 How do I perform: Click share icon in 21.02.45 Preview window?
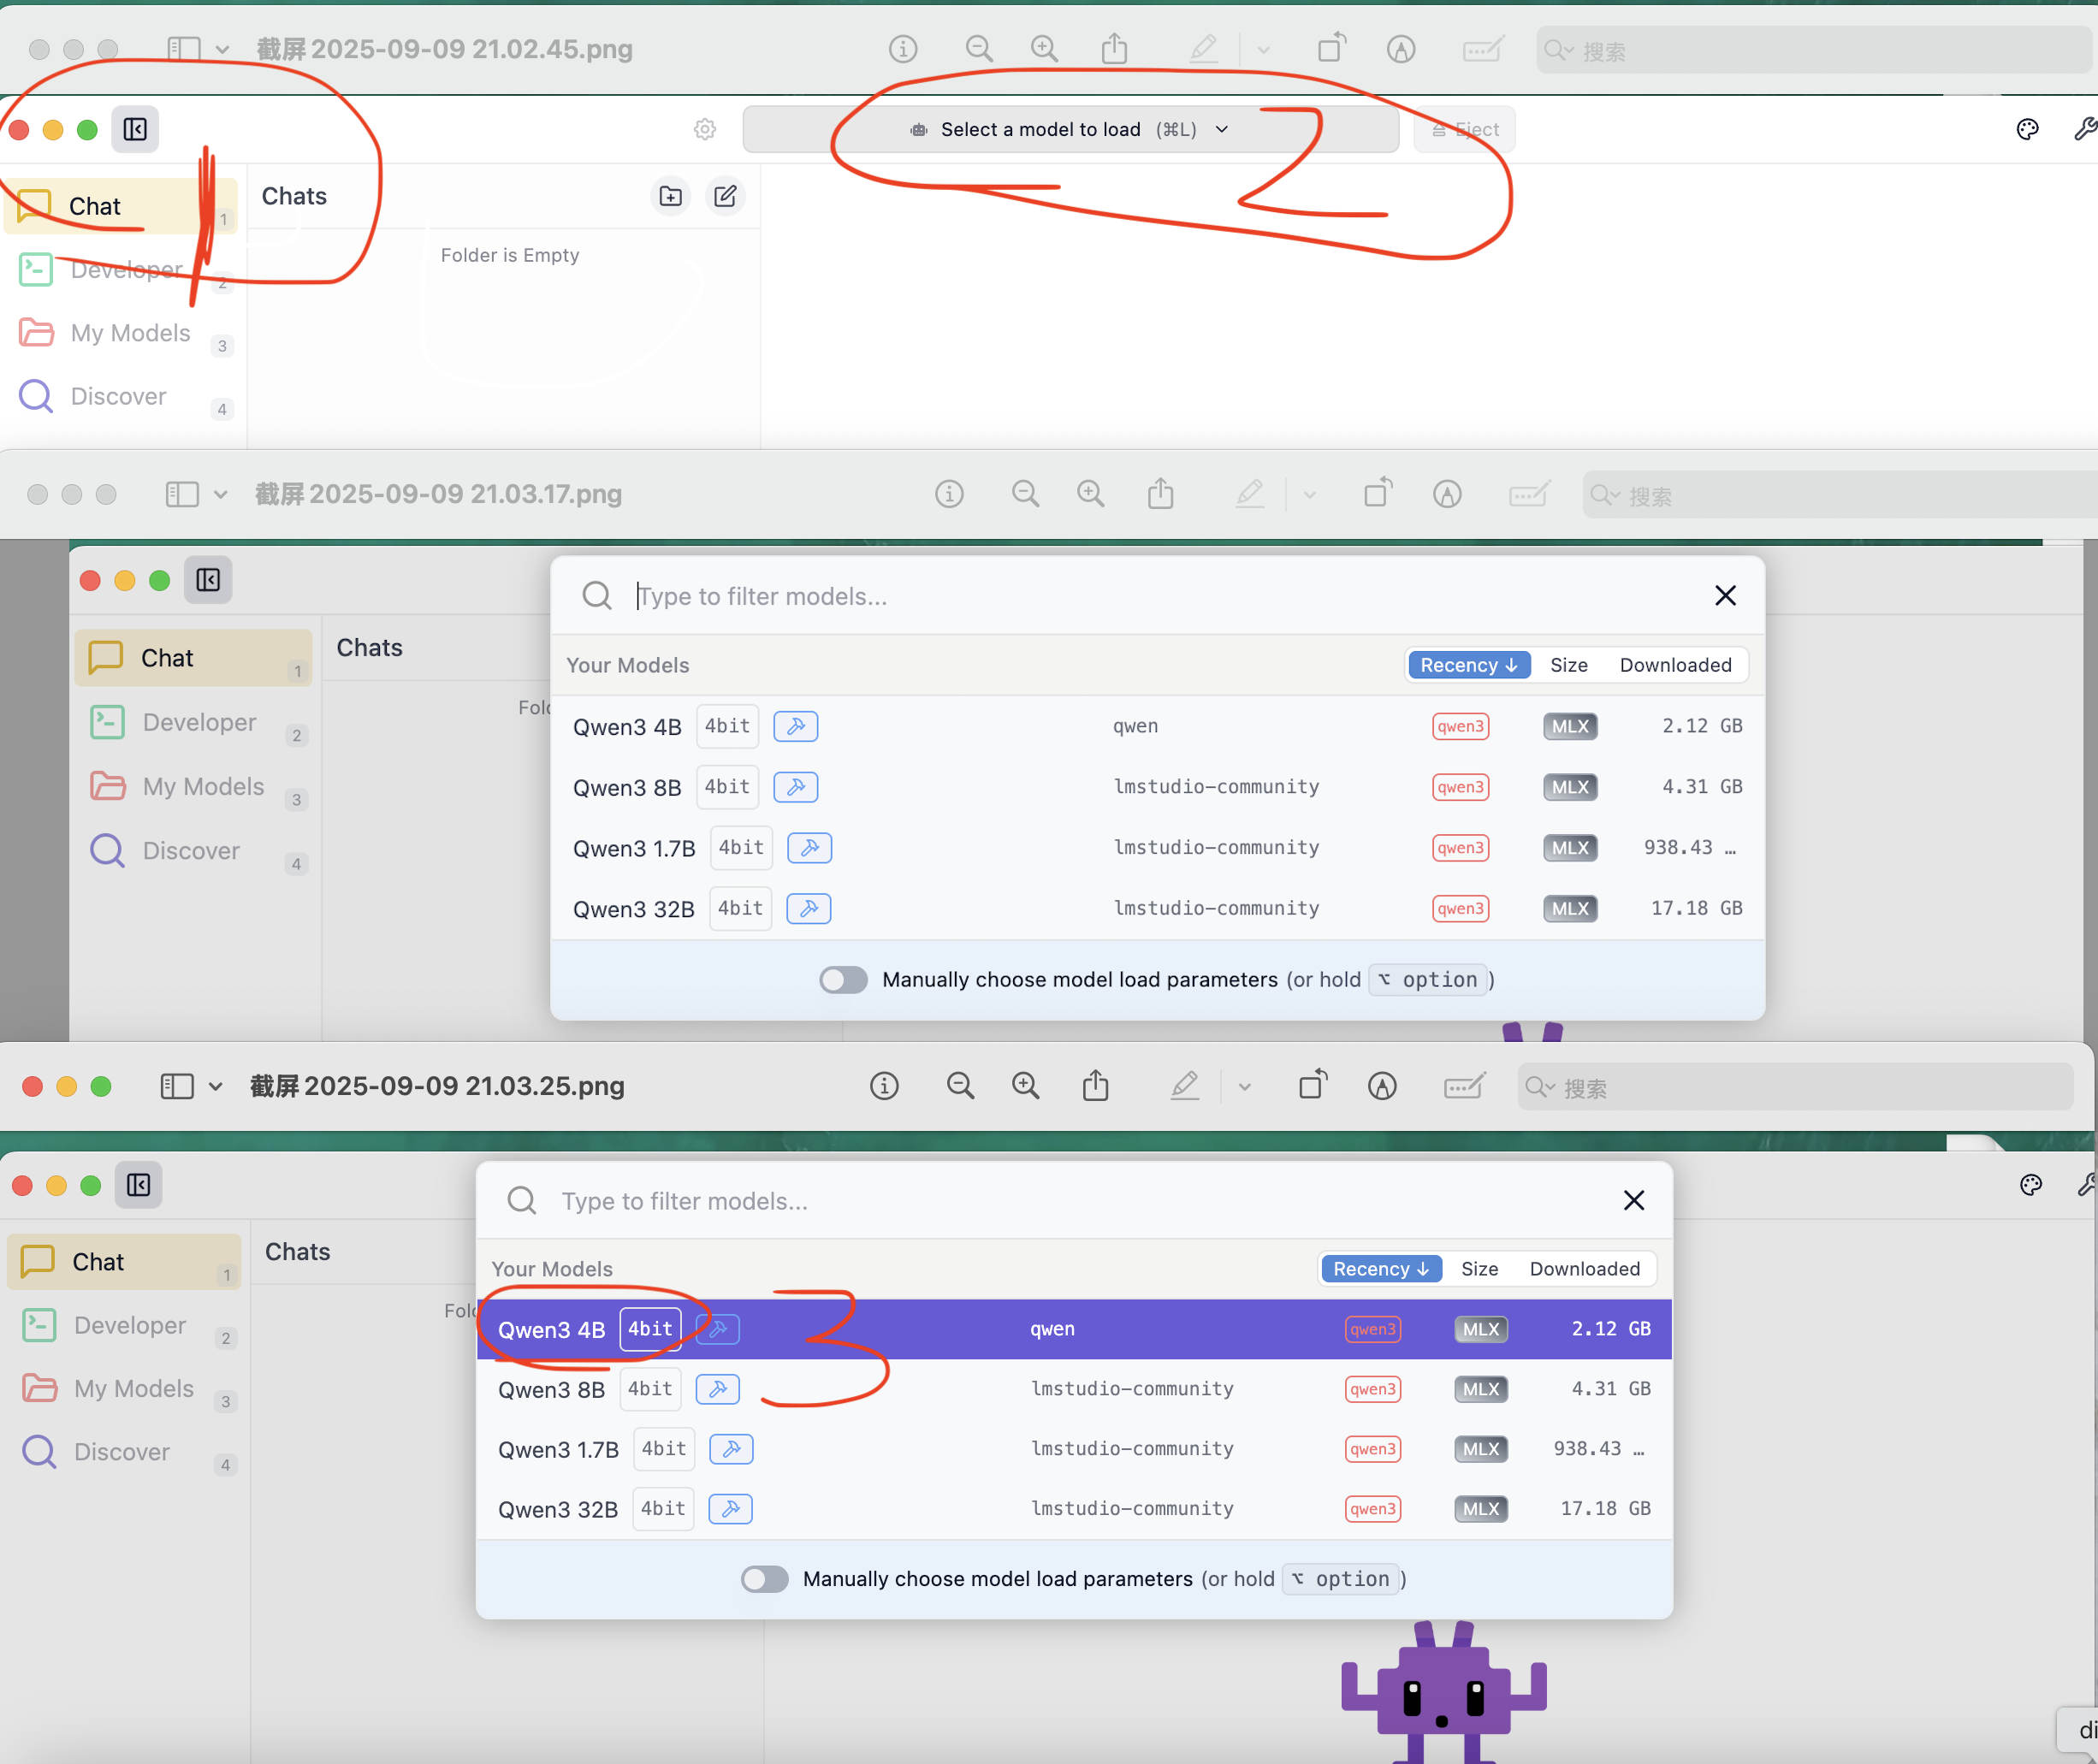point(1115,48)
